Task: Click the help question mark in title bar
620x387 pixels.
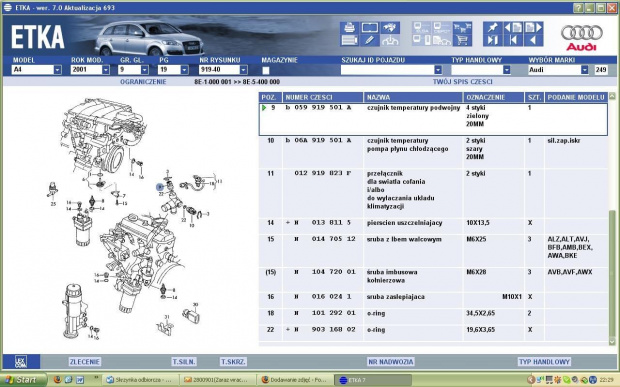Action: point(578,8)
